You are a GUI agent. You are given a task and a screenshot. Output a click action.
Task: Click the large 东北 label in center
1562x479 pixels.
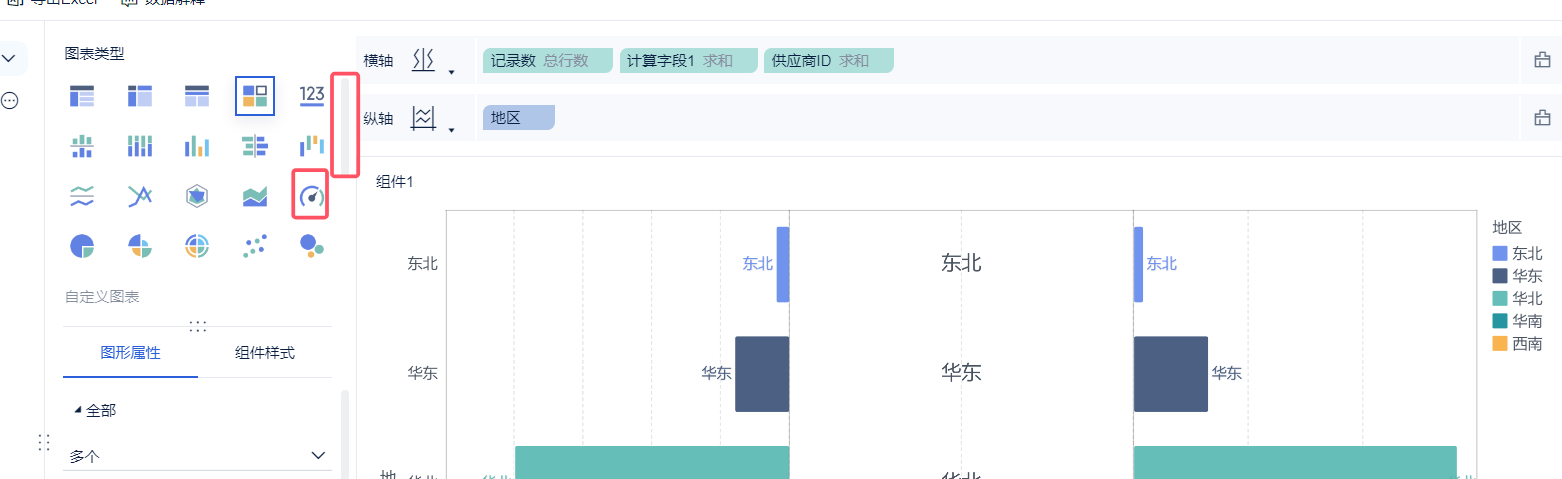pos(961,263)
